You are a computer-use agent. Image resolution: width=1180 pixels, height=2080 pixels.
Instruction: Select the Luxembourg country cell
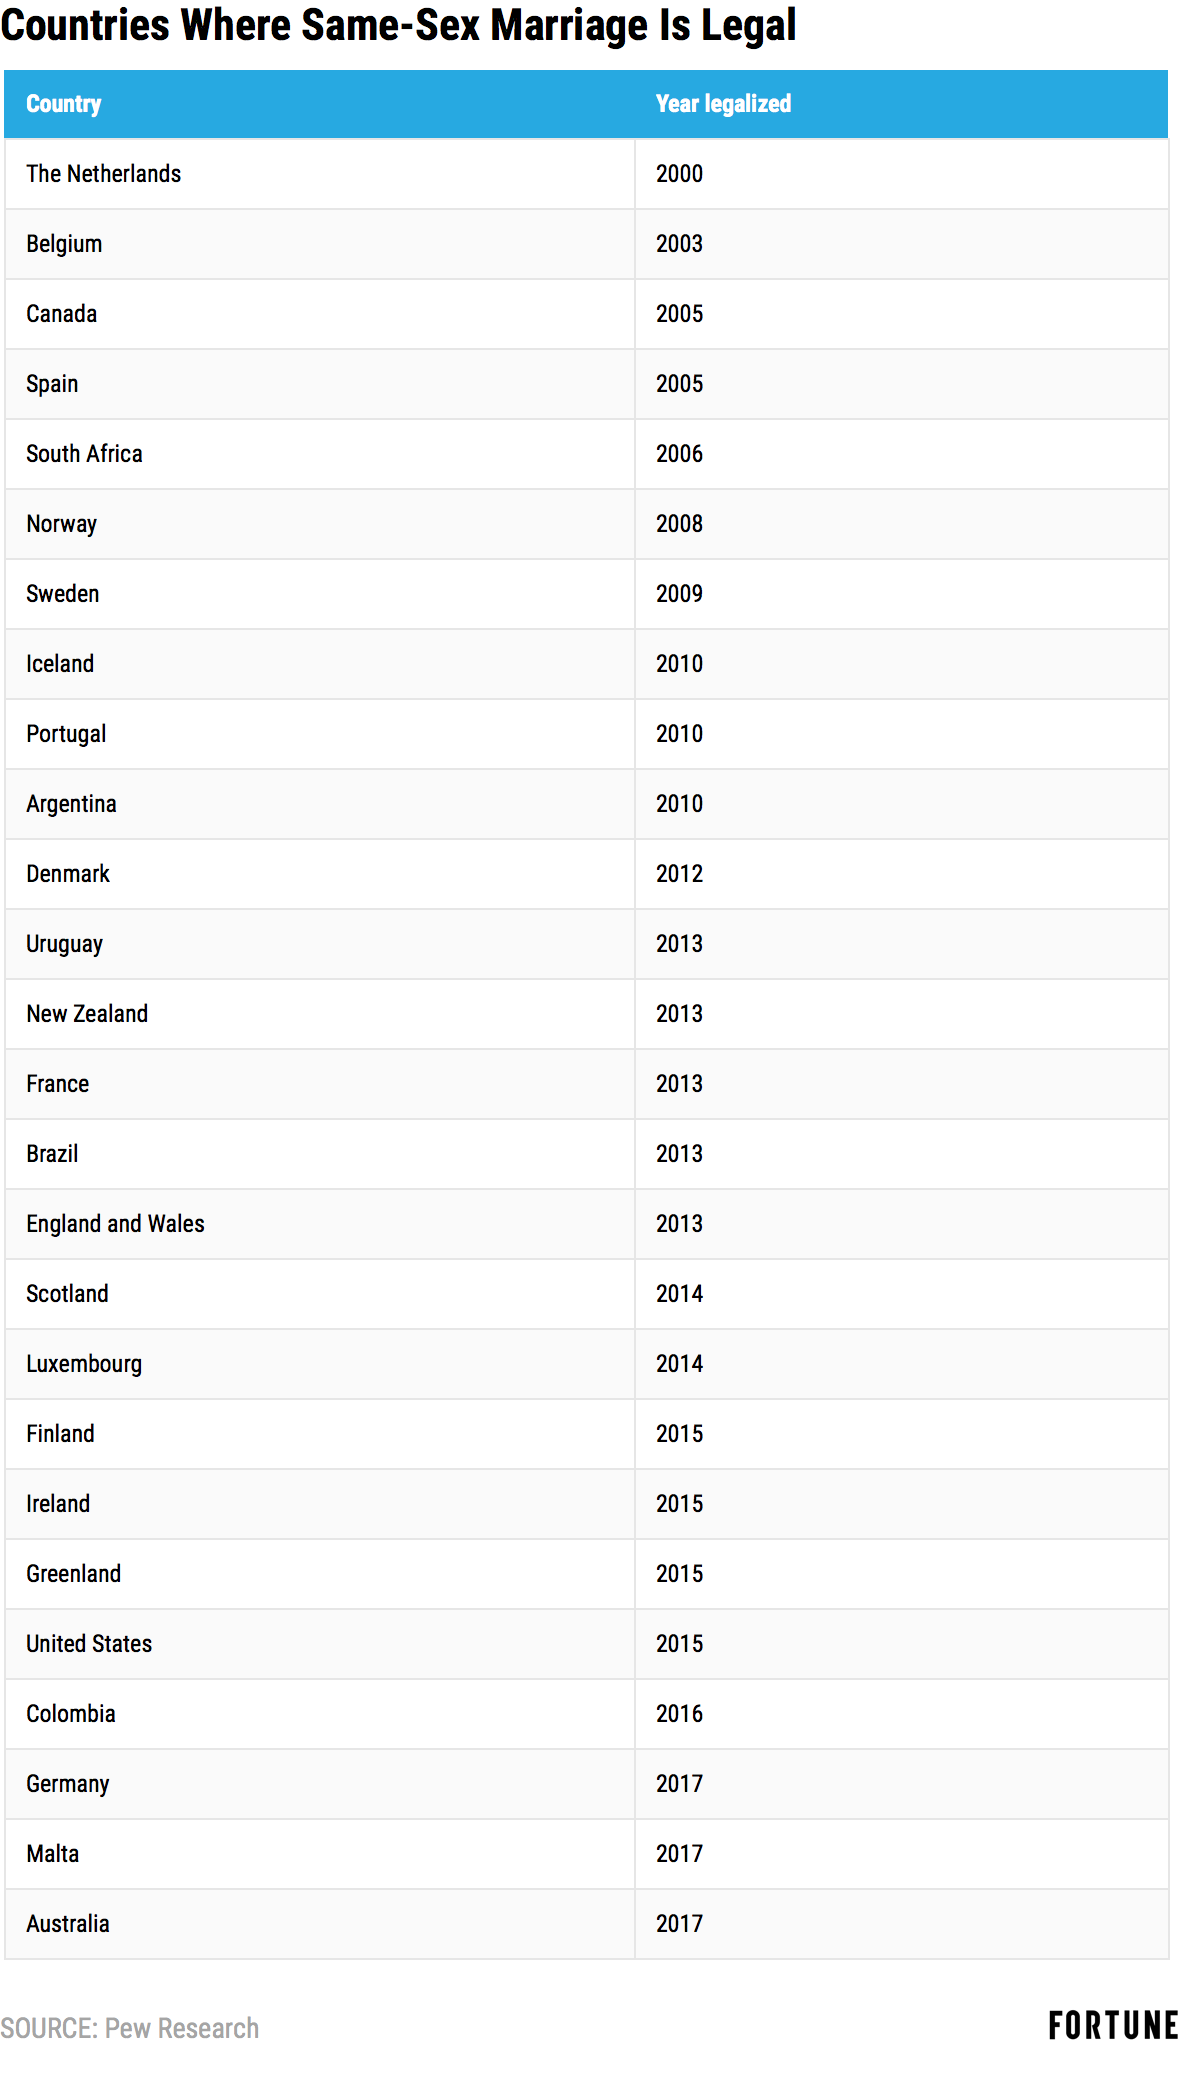[x=84, y=1364]
